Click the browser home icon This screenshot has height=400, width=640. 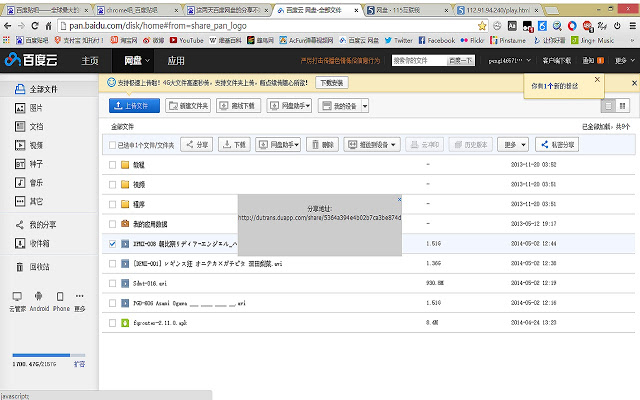click(48, 26)
